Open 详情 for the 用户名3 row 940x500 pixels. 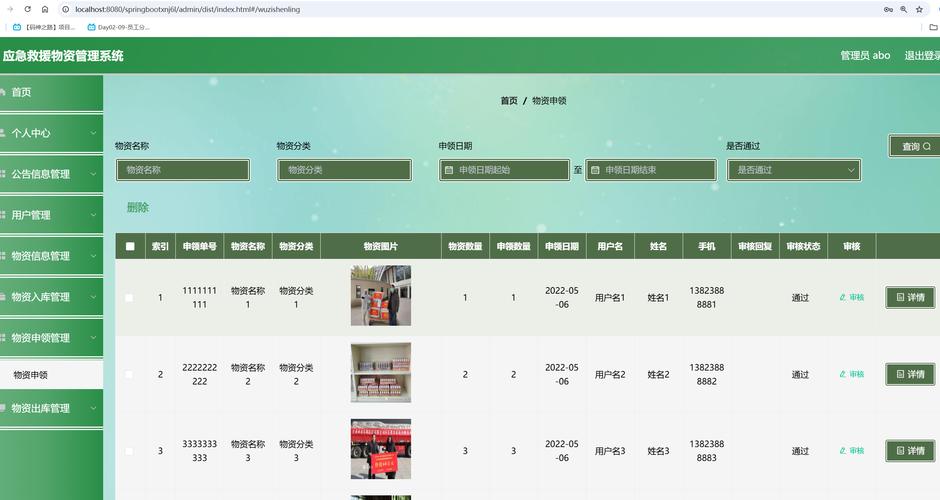coord(910,451)
